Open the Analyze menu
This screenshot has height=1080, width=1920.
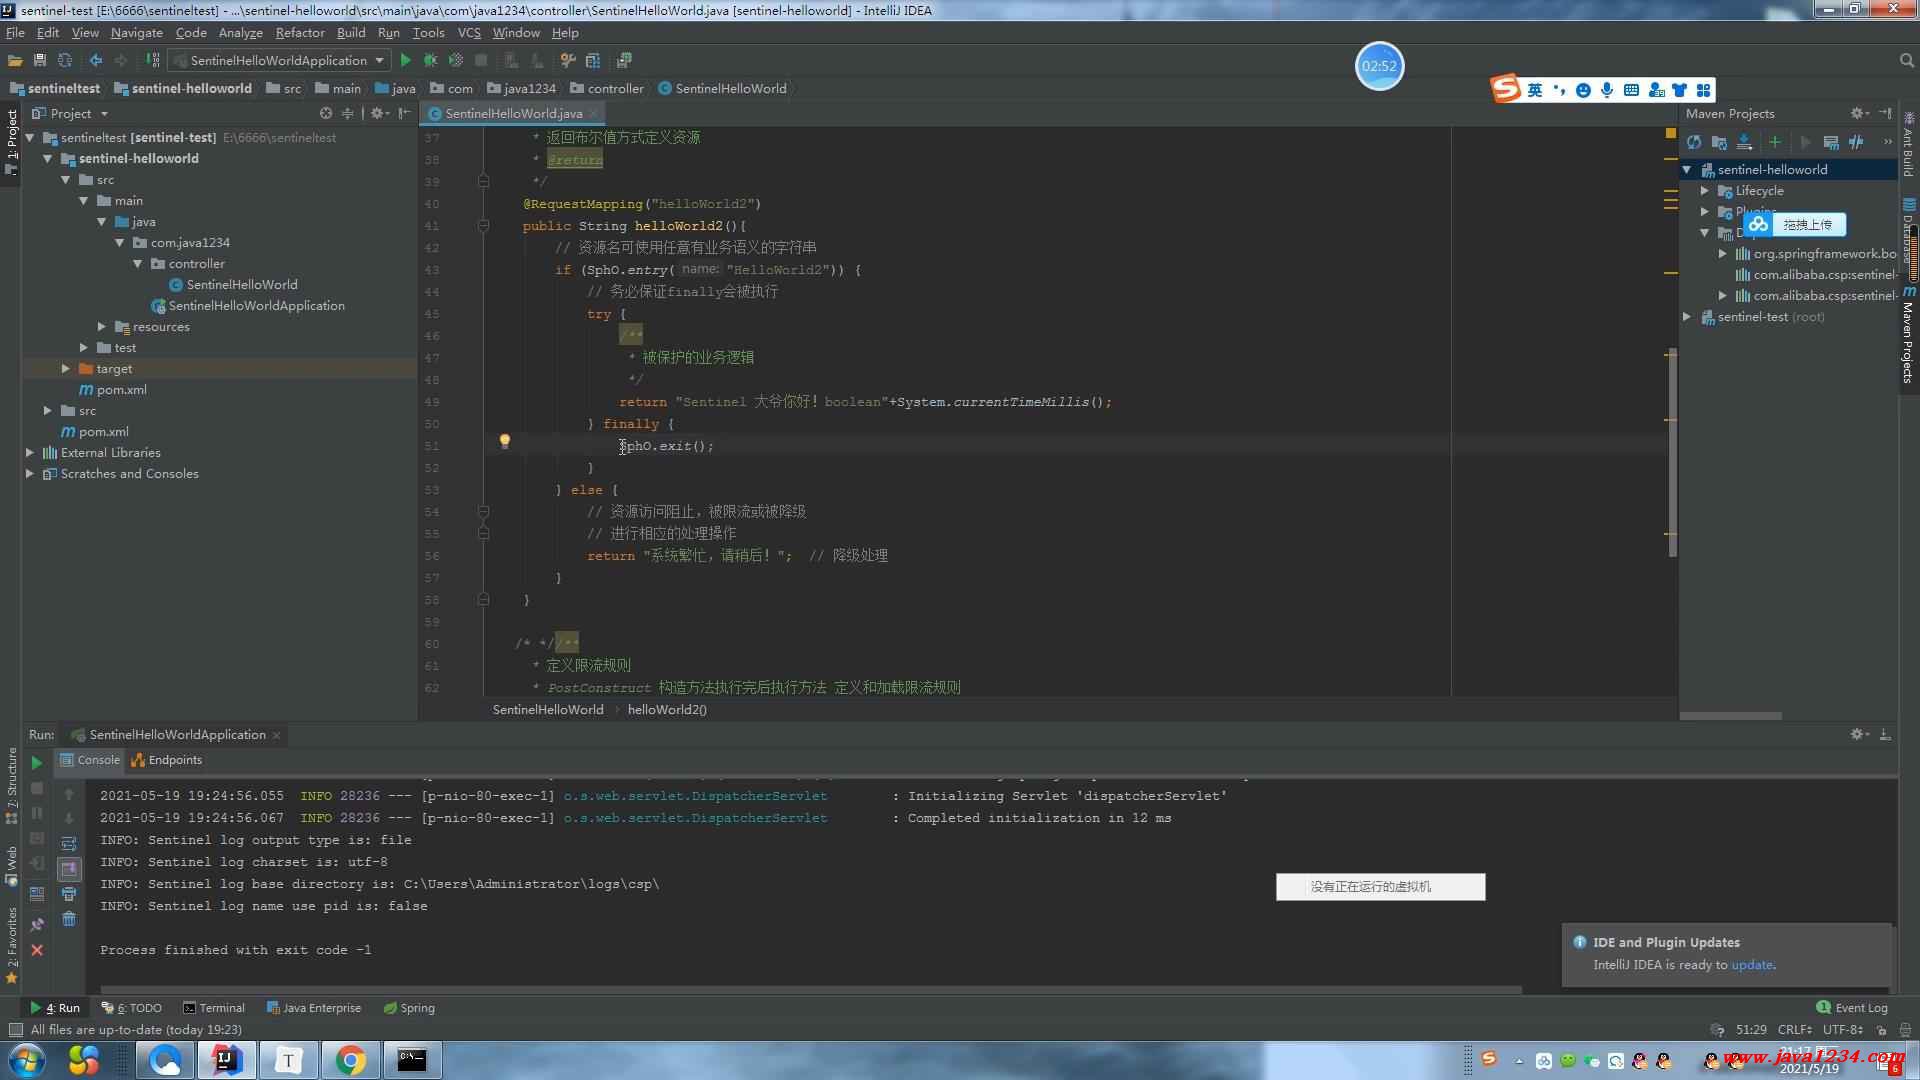pos(241,33)
